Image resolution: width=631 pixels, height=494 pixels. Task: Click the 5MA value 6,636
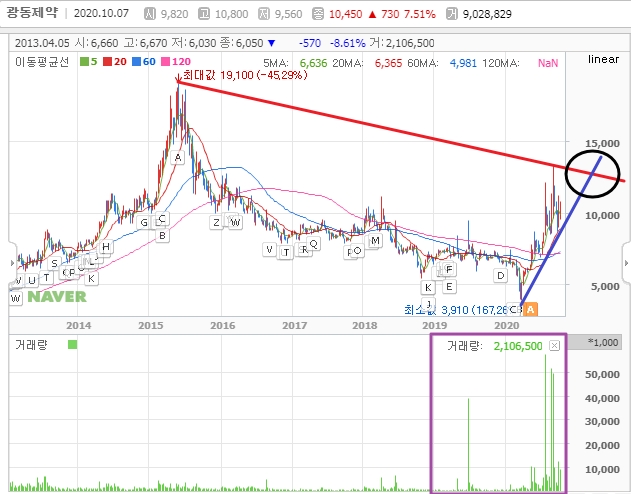coord(313,63)
